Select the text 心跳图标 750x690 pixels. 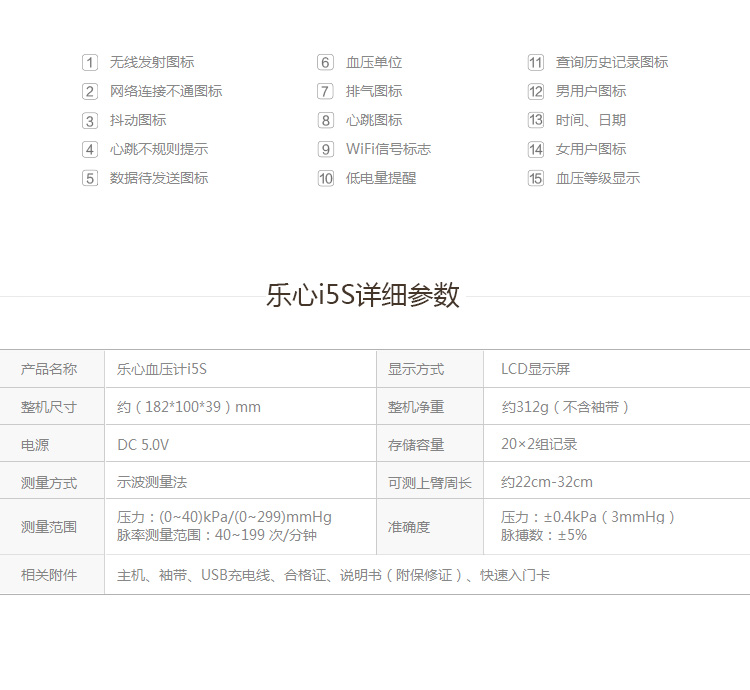pyautogui.click(x=374, y=120)
